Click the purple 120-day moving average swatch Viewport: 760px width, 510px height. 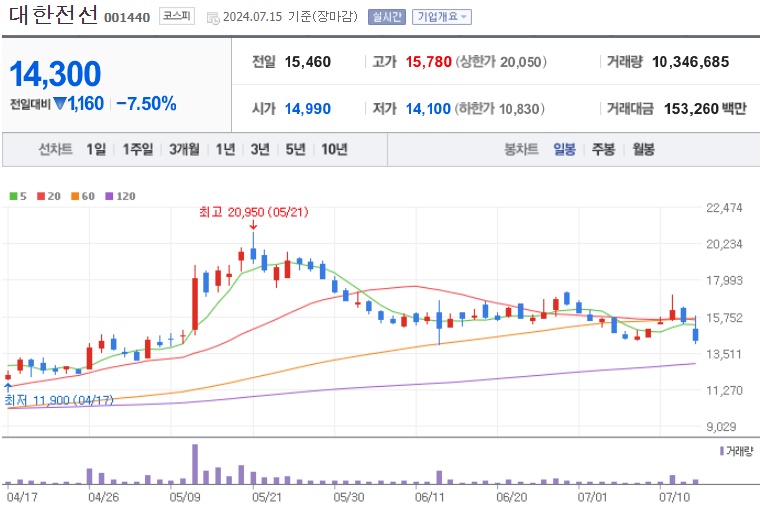click(x=109, y=196)
